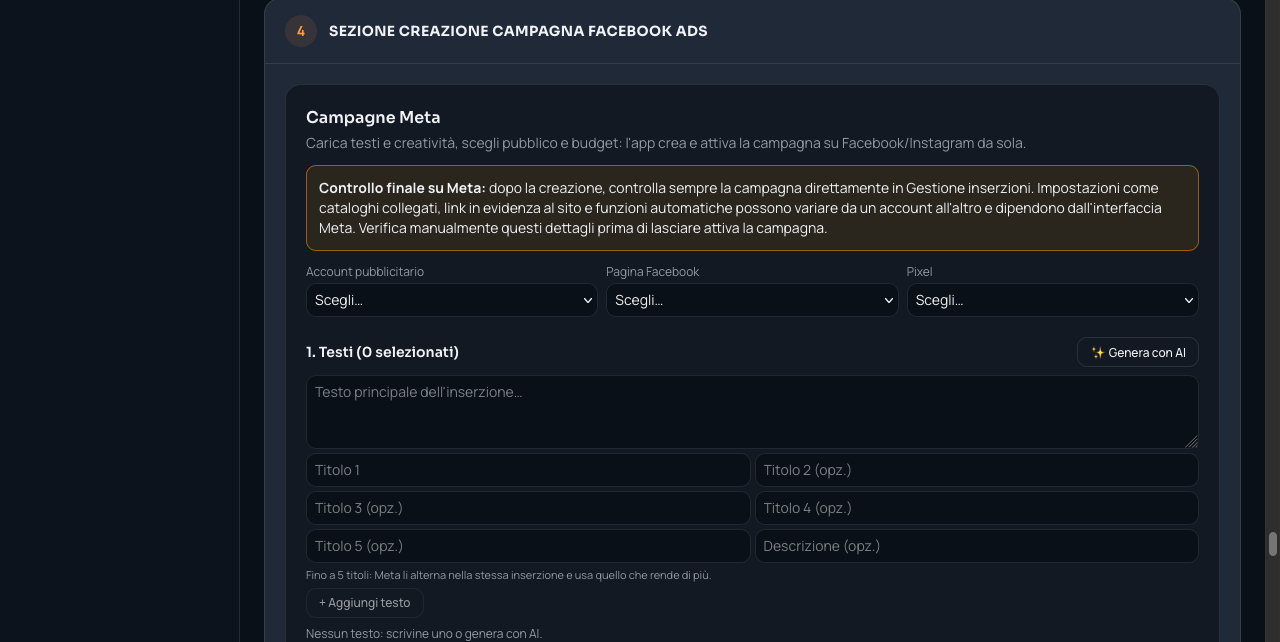Click into the Titolo 2 (opz.) field

pos(976,470)
